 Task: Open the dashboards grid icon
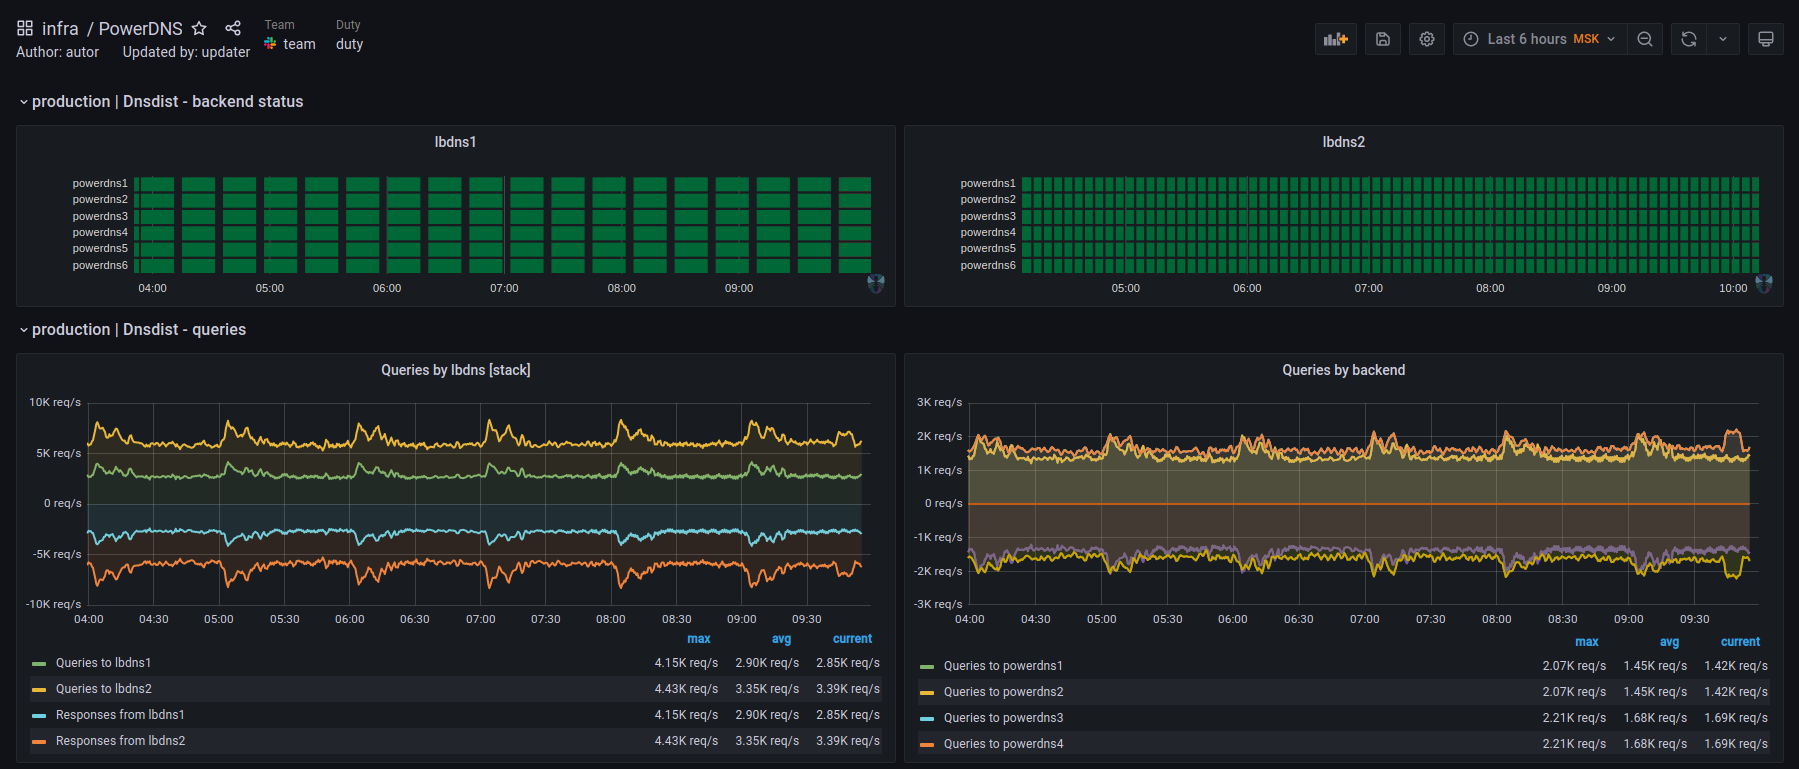tap(25, 28)
